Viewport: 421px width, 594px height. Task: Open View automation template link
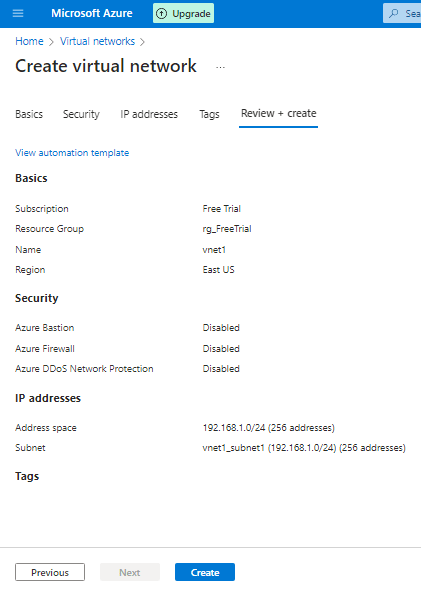pos(72,153)
